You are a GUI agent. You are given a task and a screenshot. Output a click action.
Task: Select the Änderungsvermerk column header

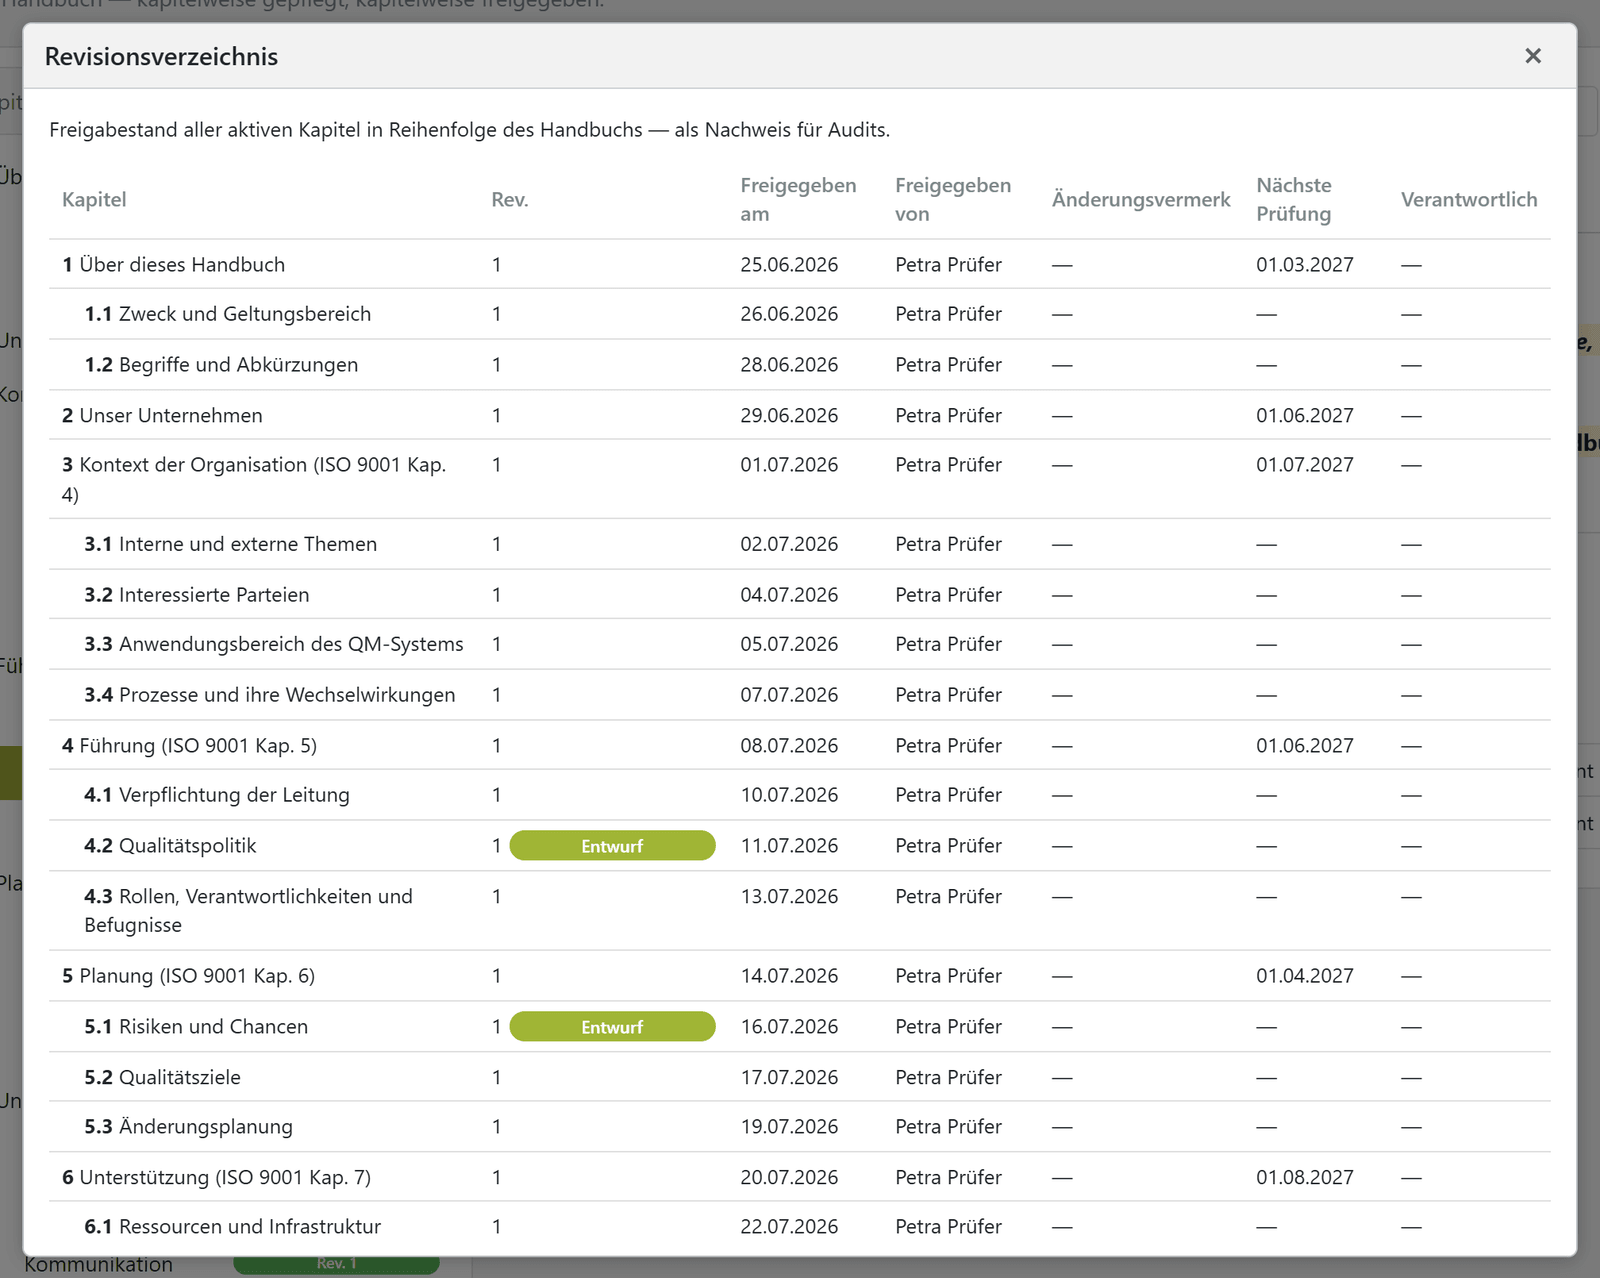[x=1141, y=199]
